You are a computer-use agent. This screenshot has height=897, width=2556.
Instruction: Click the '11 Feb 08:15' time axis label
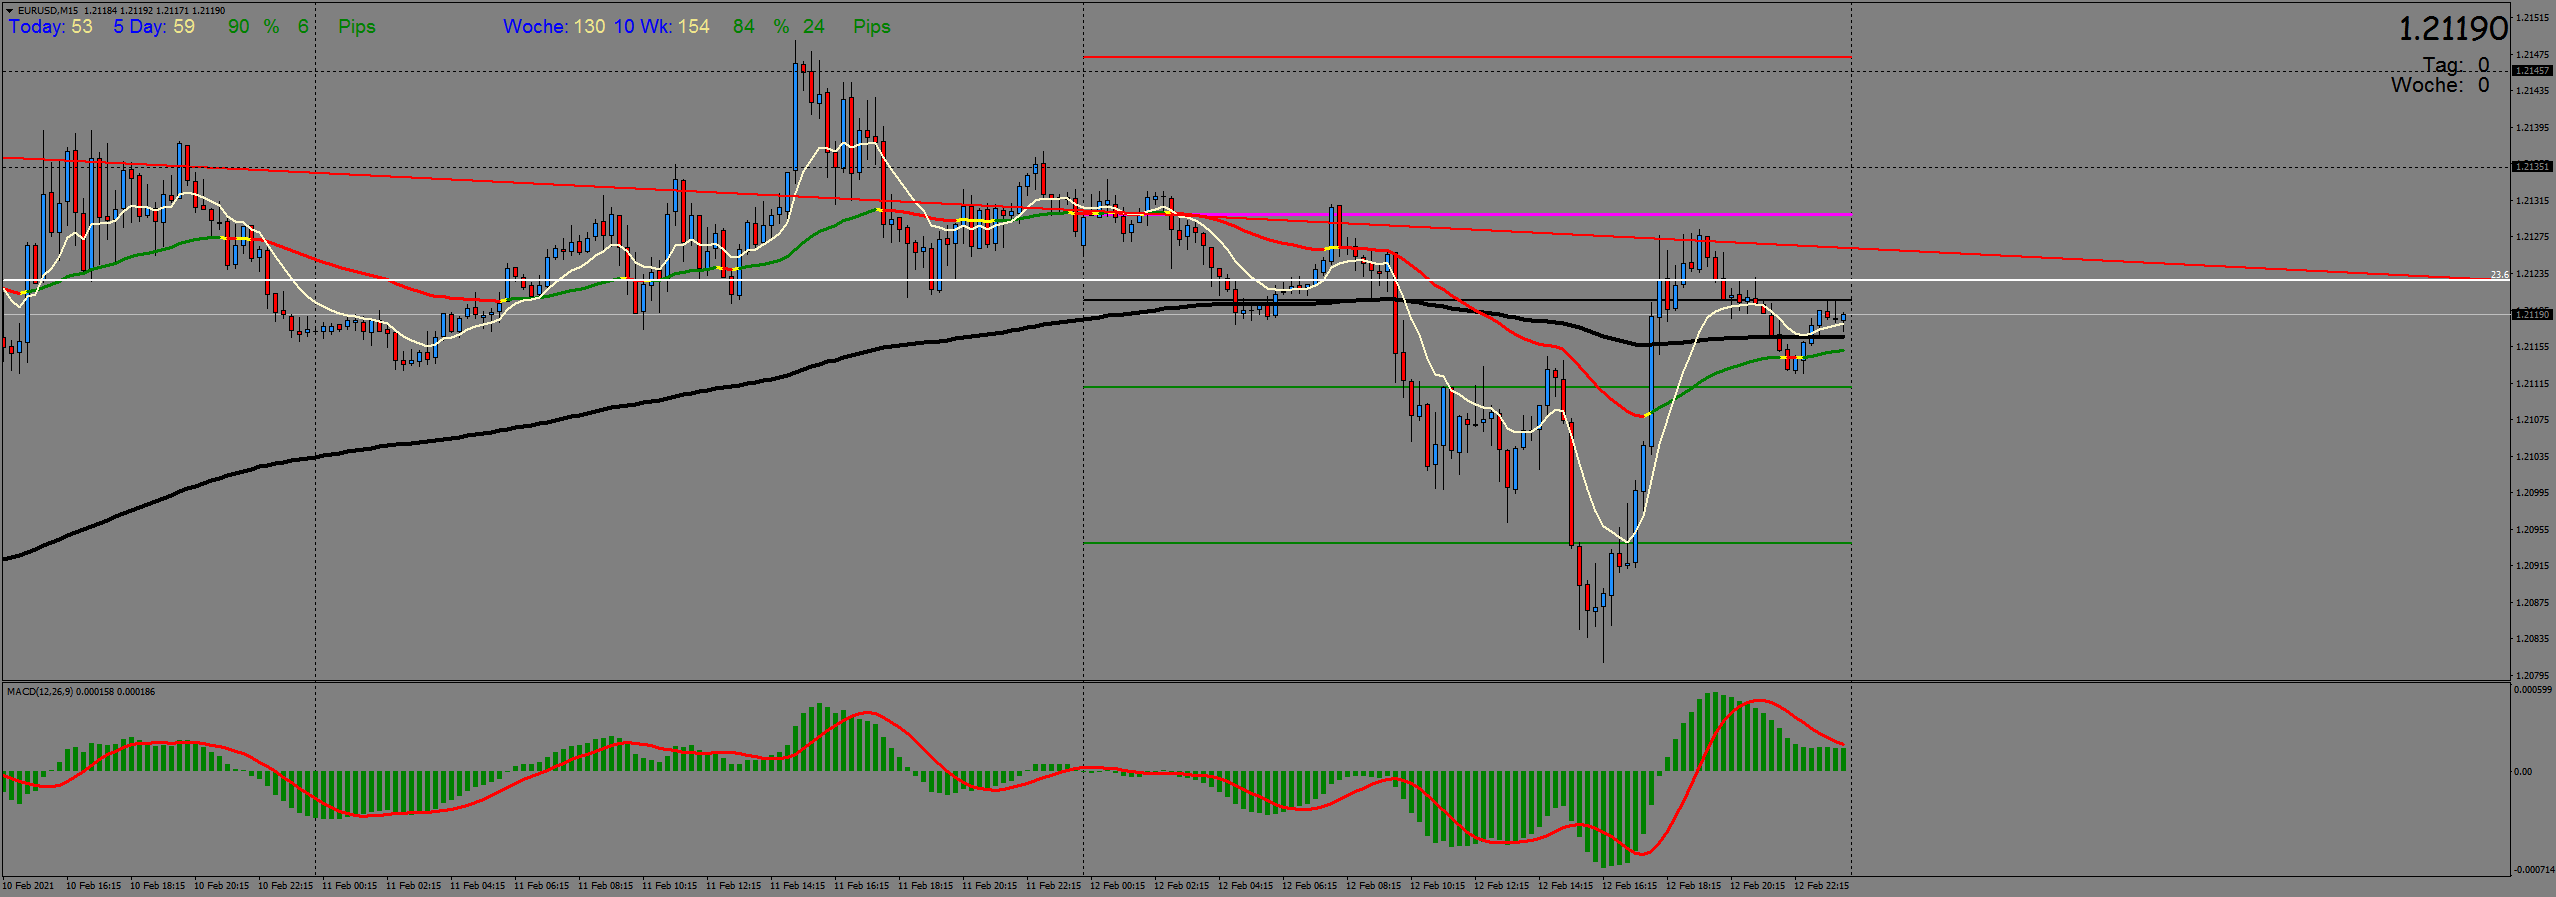[605, 886]
